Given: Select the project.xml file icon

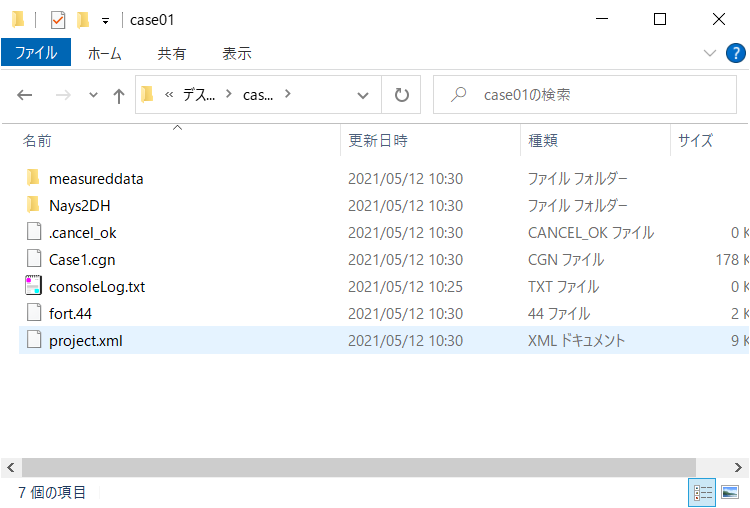Looking at the screenshot, I should coord(33,339).
